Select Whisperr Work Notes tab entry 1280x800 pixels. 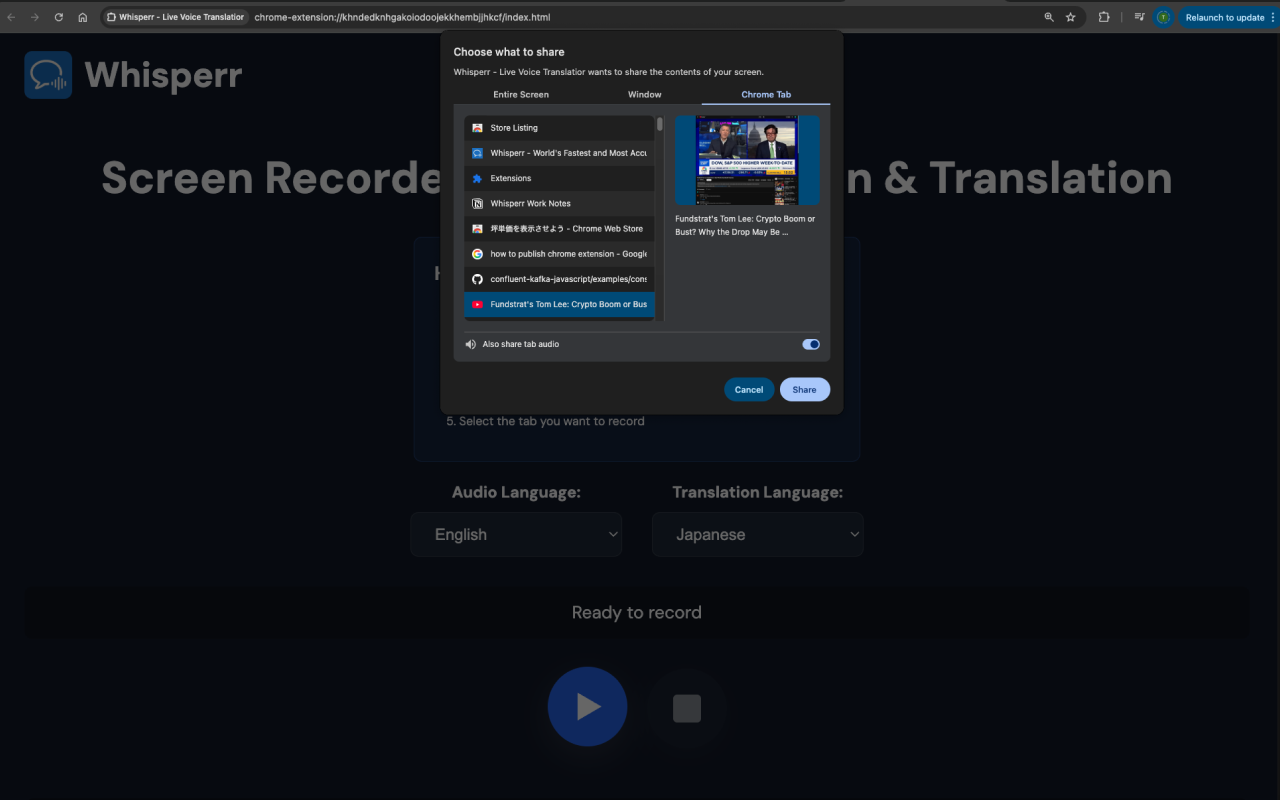click(x=559, y=203)
